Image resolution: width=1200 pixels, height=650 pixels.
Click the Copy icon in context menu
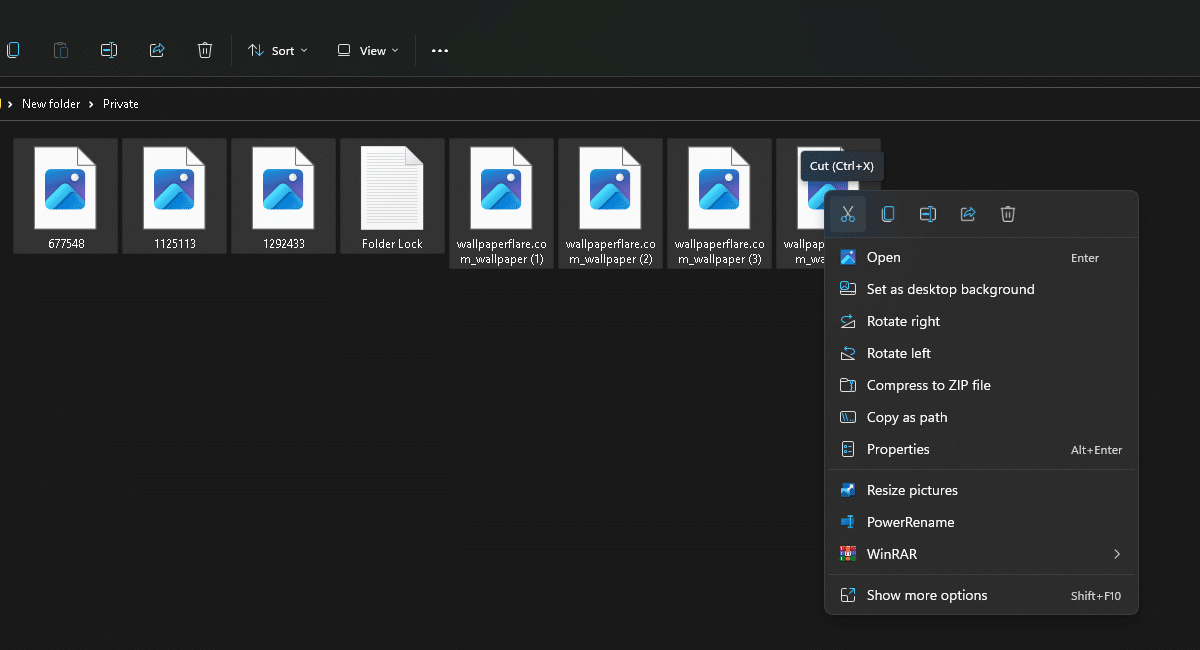point(888,214)
